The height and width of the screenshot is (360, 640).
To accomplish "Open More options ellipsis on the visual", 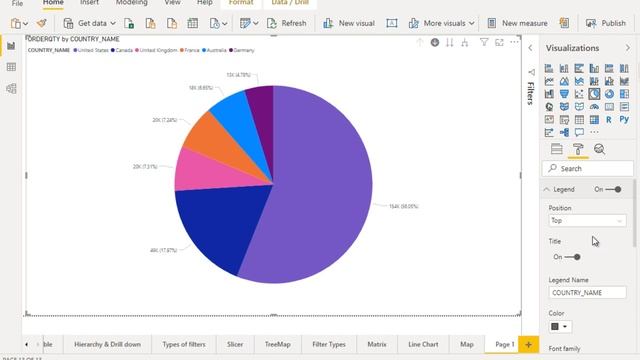I will click(x=514, y=42).
